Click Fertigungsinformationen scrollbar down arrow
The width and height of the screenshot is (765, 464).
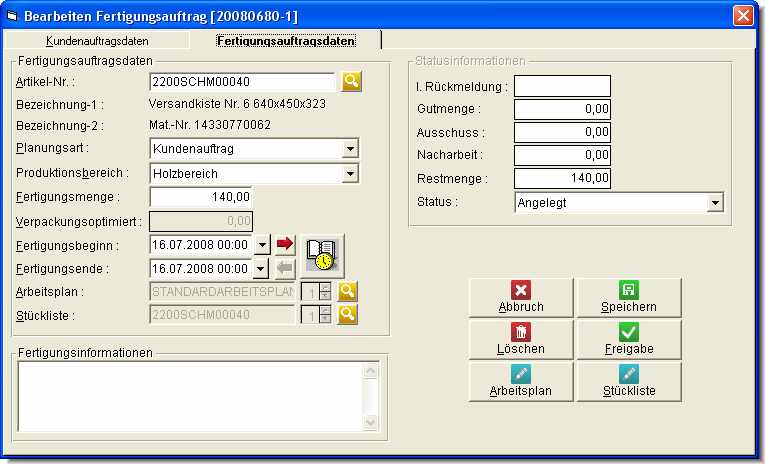point(371,423)
